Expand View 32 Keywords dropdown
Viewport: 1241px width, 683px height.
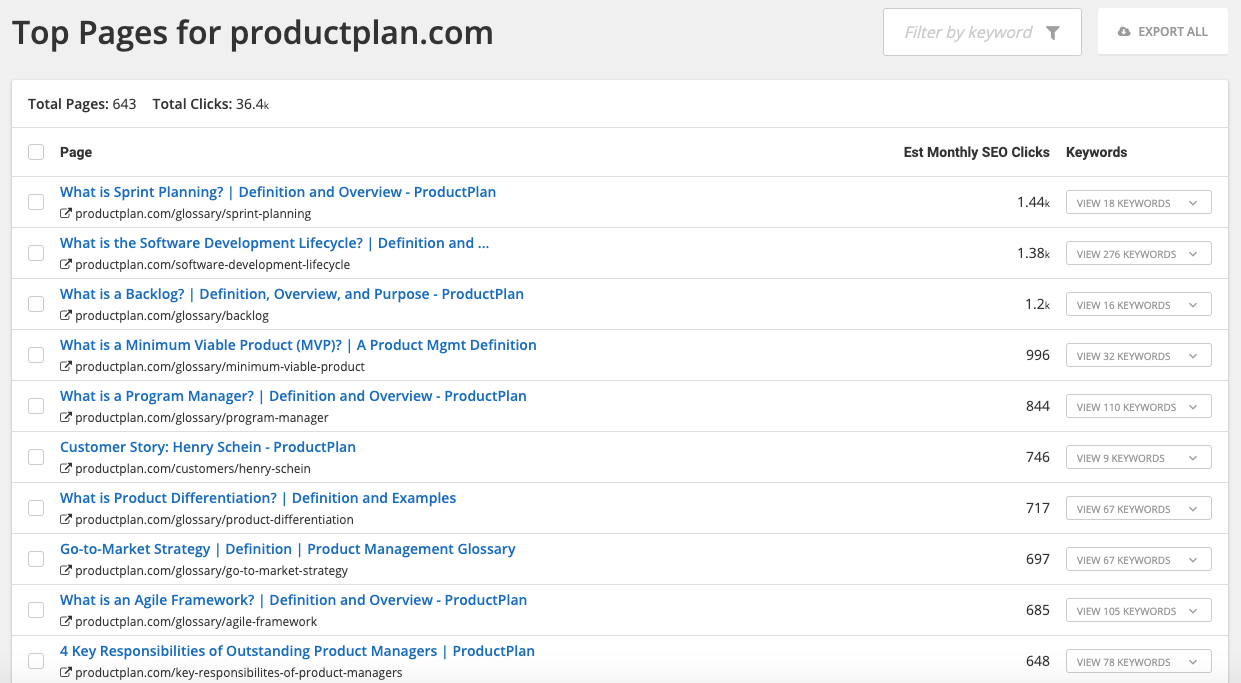point(1138,356)
